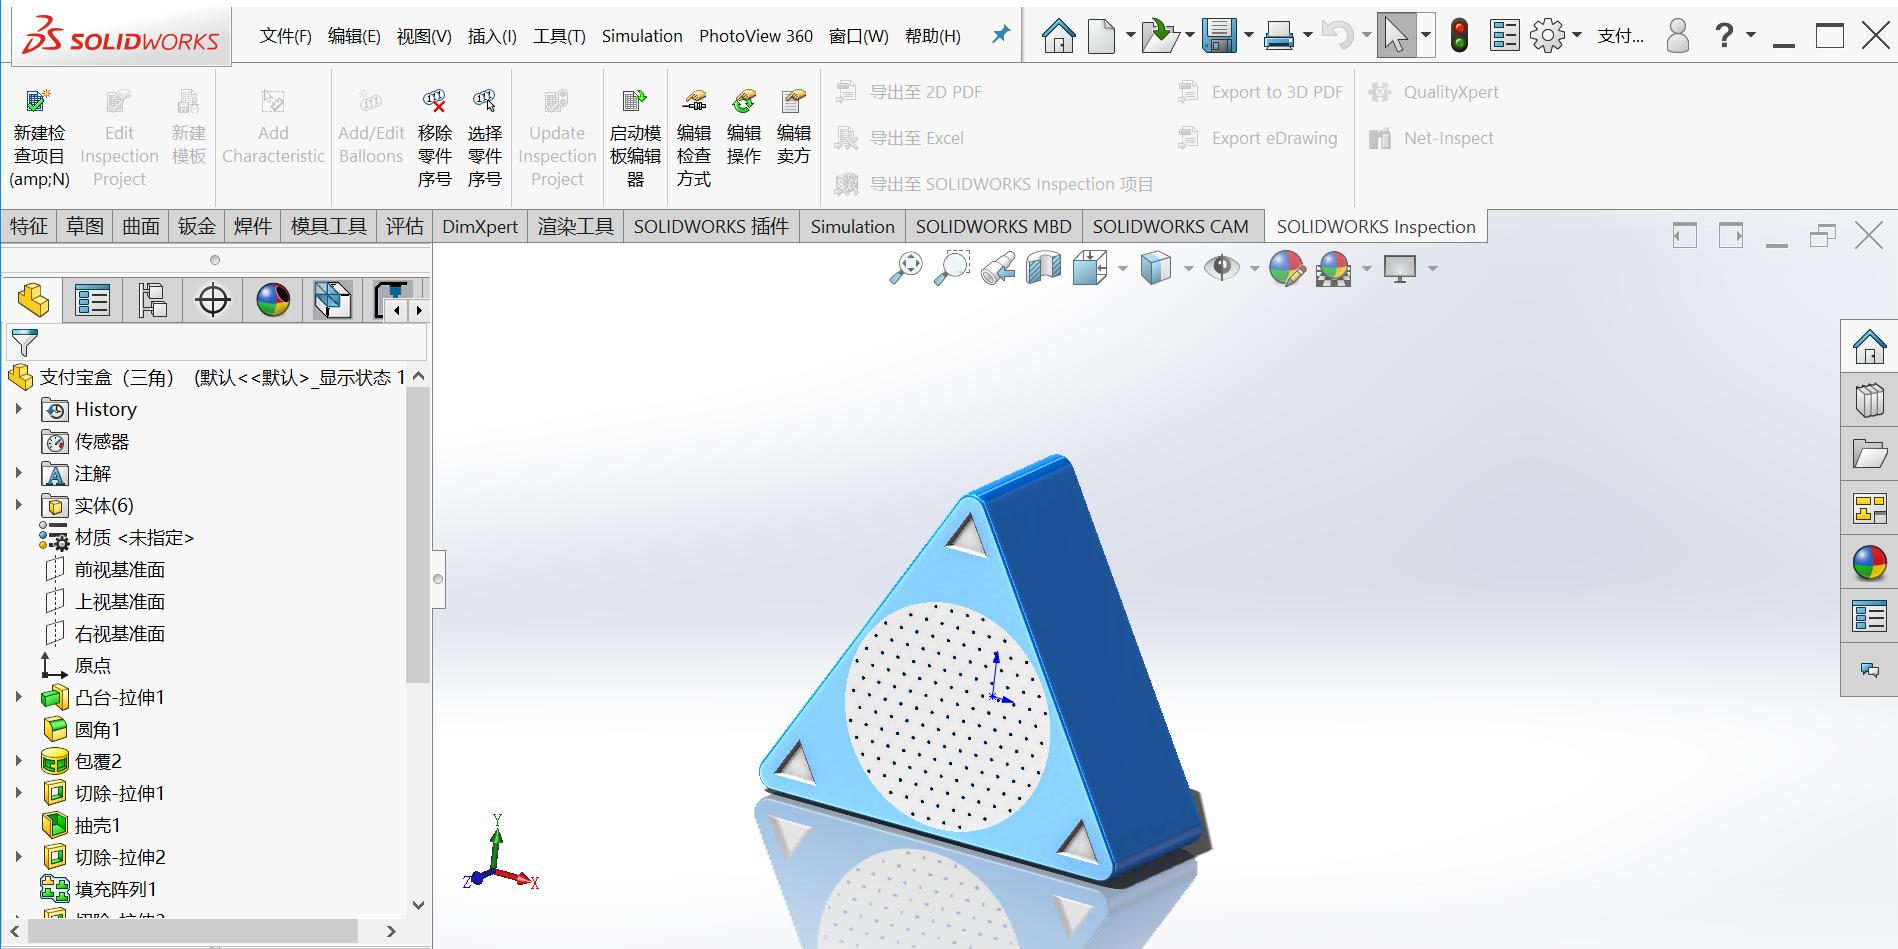The height and width of the screenshot is (949, 1898).
Task: Open the 工具(T) menu
Action: (559, 36)
